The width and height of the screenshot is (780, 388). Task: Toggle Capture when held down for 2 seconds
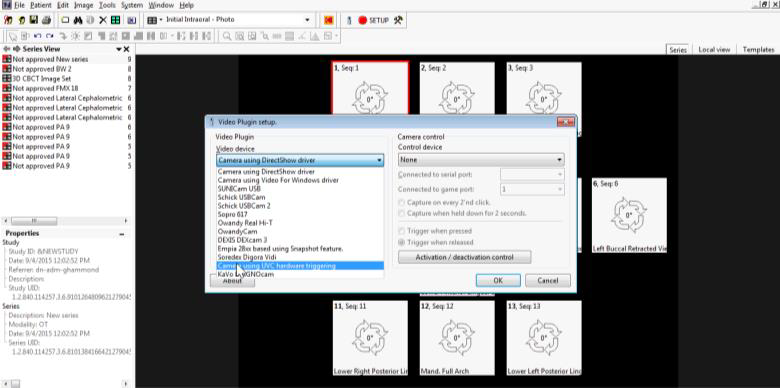(x=401, y=213)
